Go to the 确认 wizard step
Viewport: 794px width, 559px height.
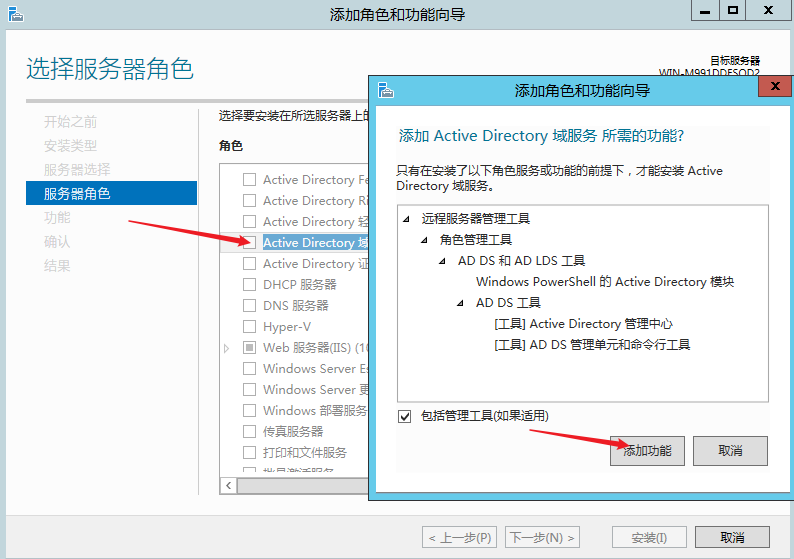click(57, 242)
